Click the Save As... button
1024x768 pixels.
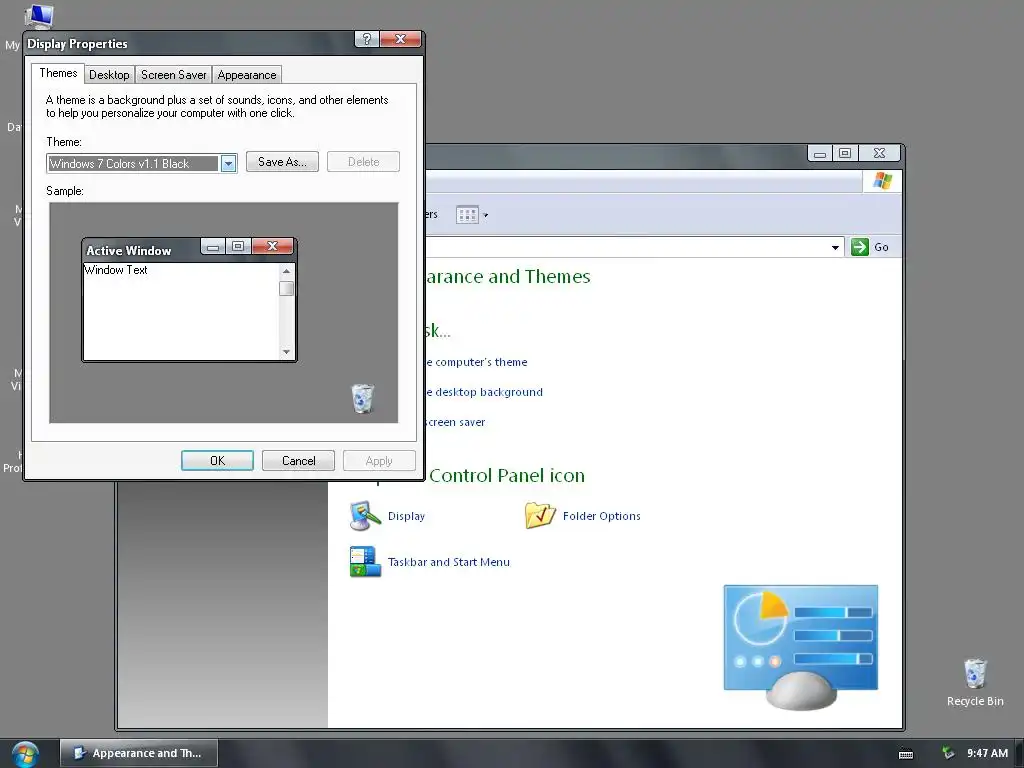(x=282, y=162)
